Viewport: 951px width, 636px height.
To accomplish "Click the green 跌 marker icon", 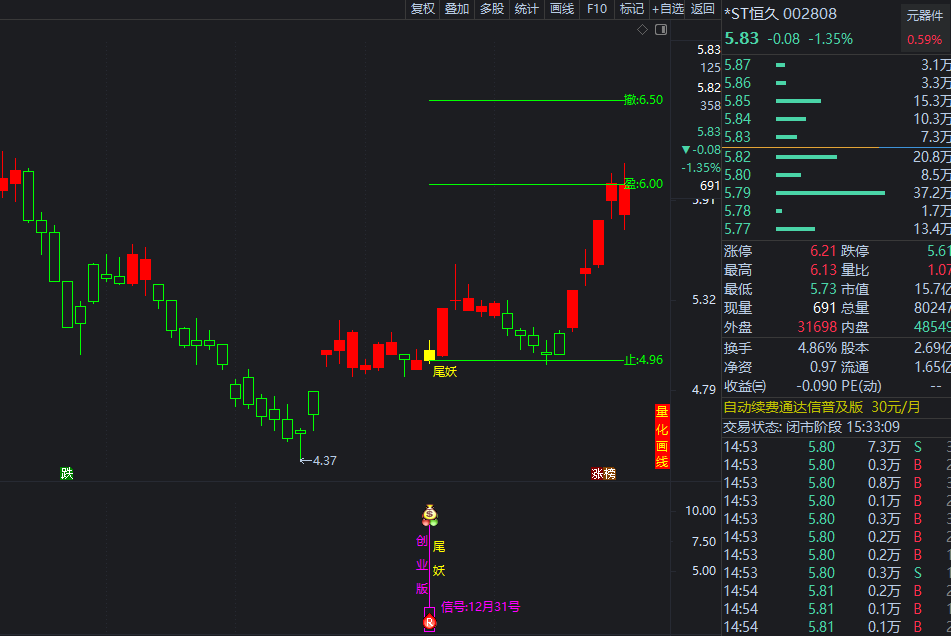I will (66, 473).
